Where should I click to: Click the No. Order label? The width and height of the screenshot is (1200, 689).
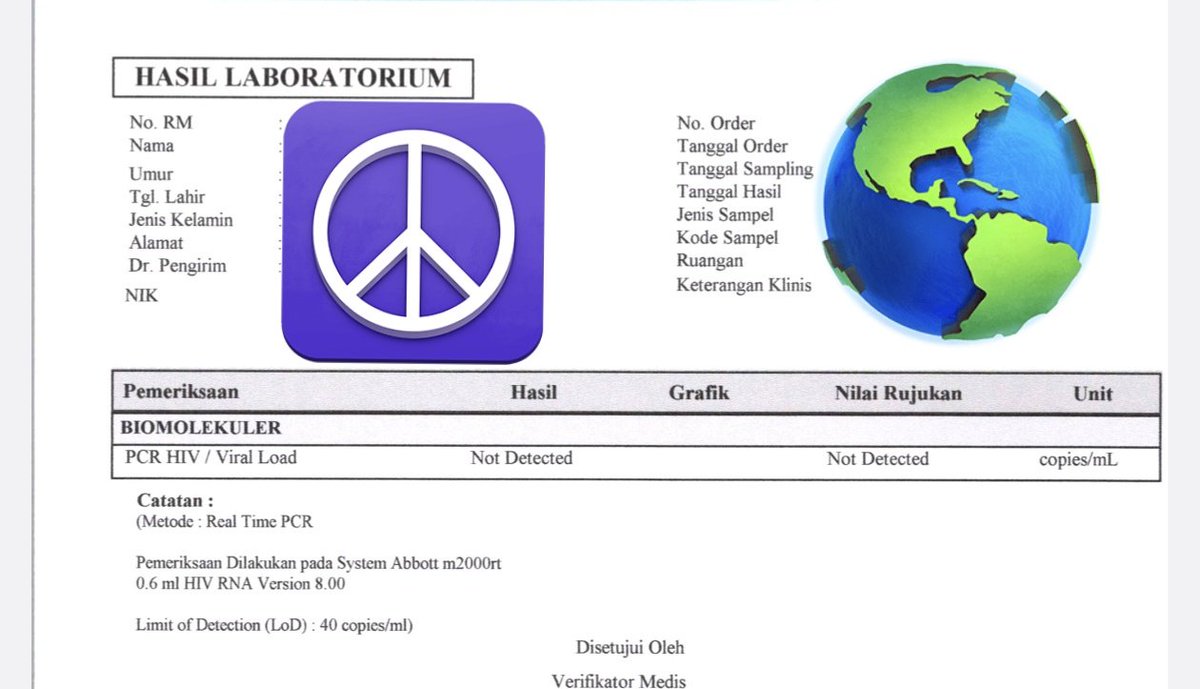pos(716,124)
